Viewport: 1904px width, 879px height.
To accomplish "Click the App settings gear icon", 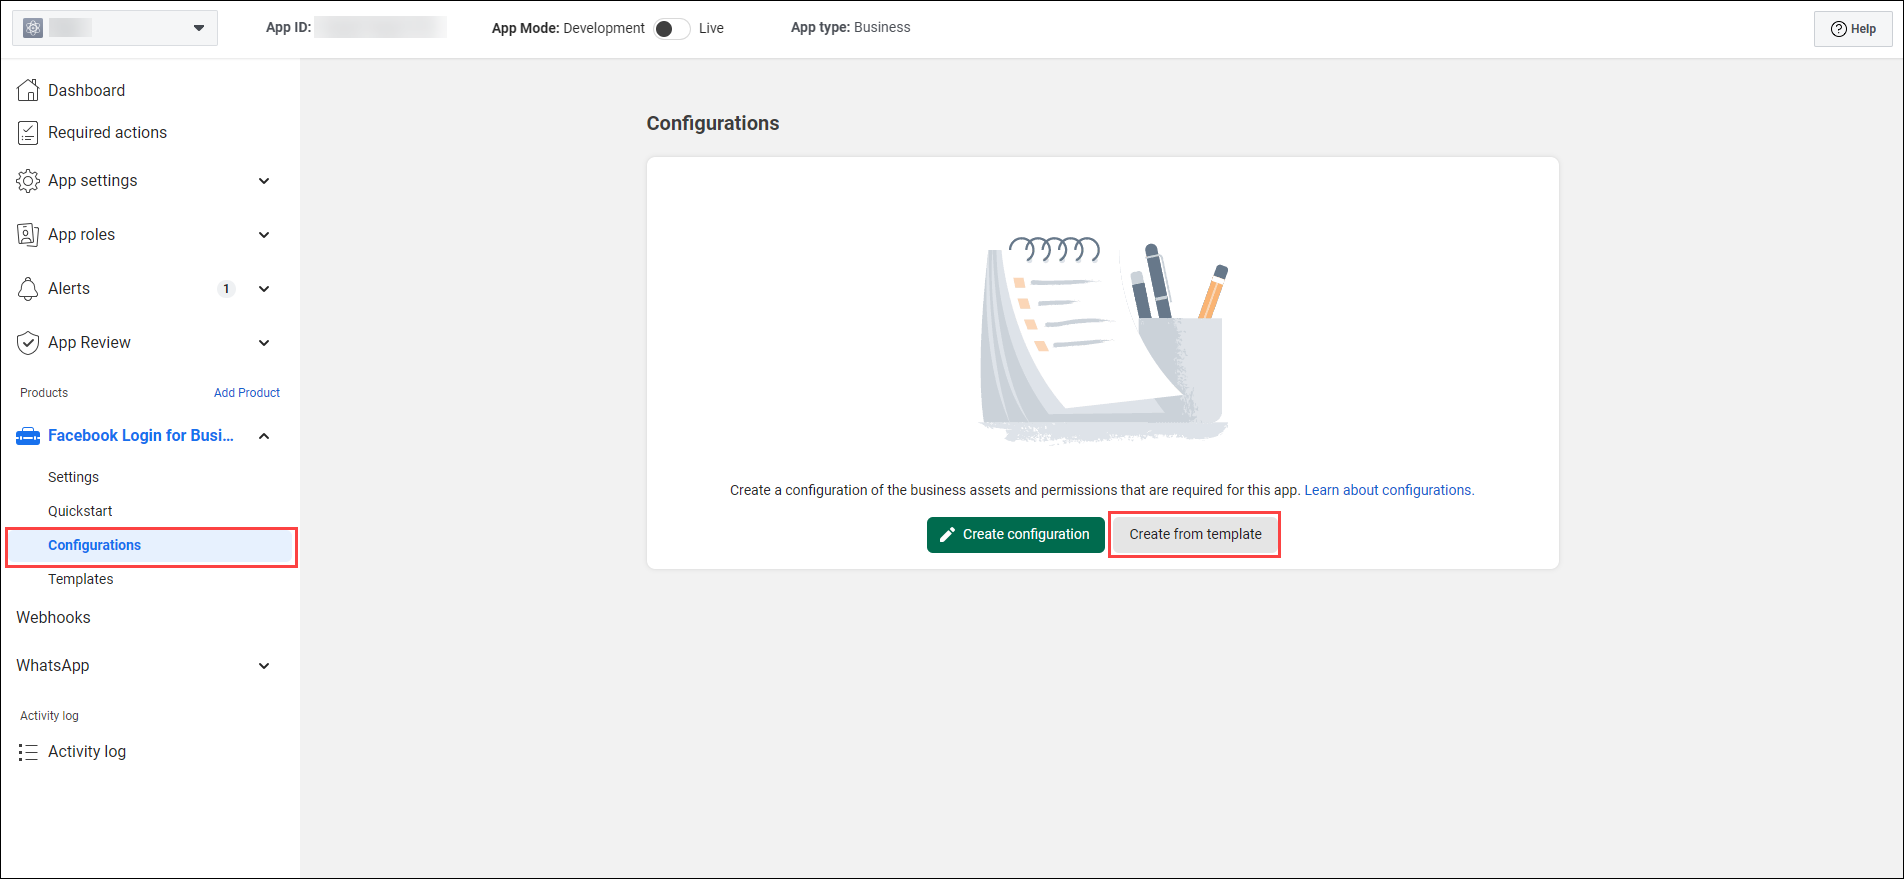I will pyautogui.click(x=28, y=181).
